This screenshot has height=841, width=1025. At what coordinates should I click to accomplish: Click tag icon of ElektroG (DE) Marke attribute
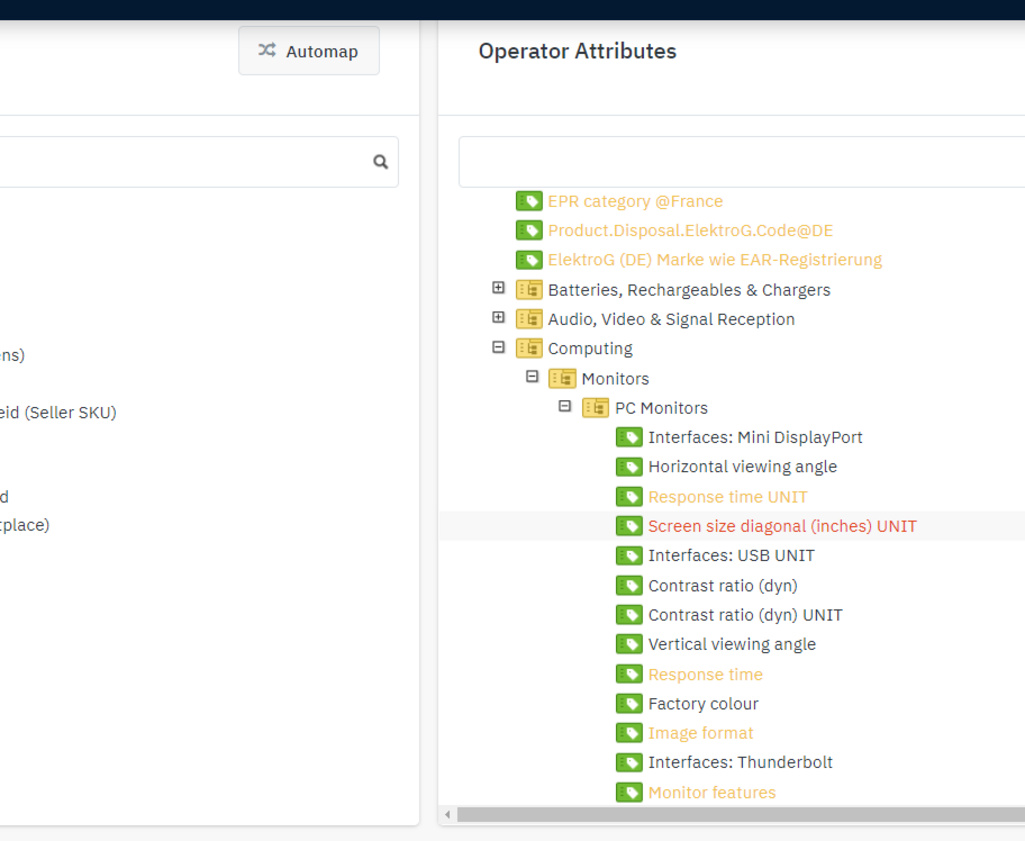[529, 260]
